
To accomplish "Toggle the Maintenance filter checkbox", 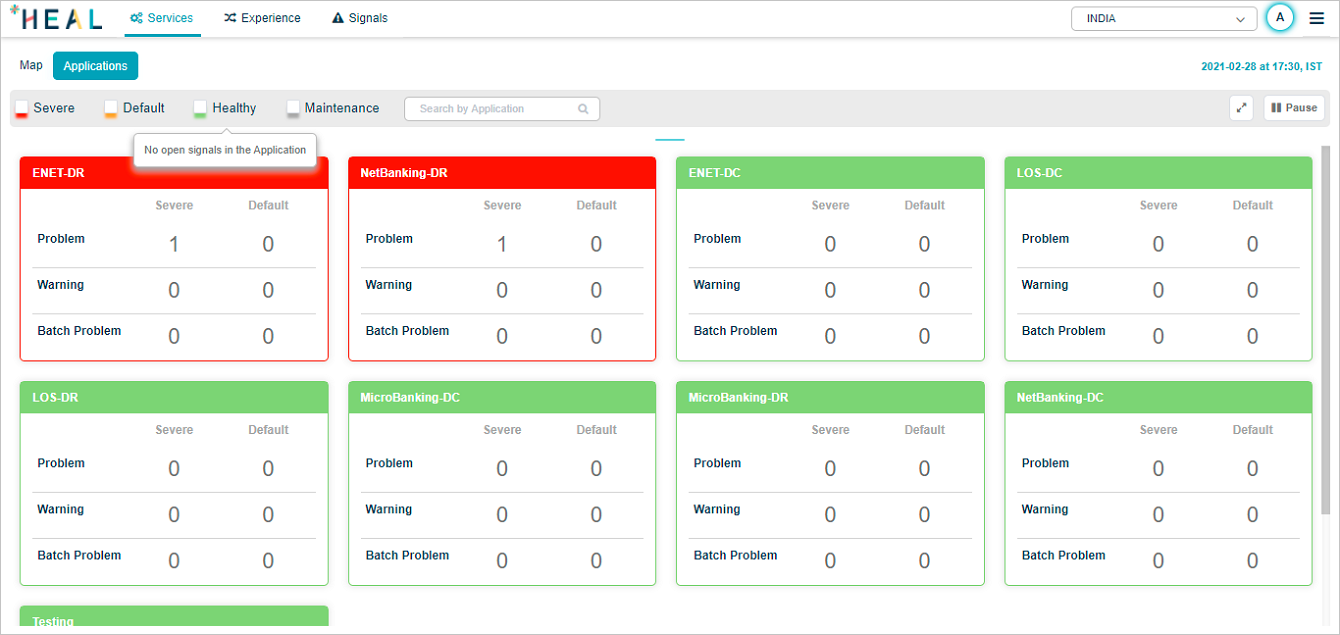I will 293,108.
